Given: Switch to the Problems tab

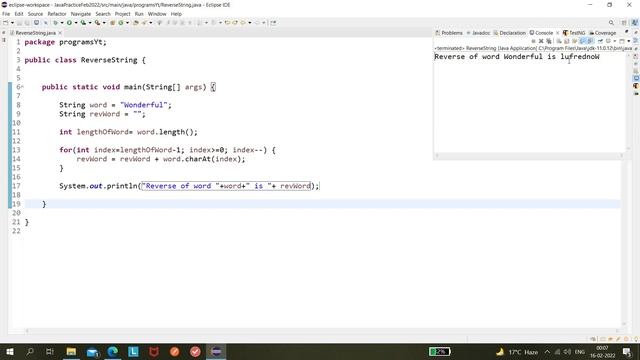Looking at the screenshot, I should click(449, 33).
